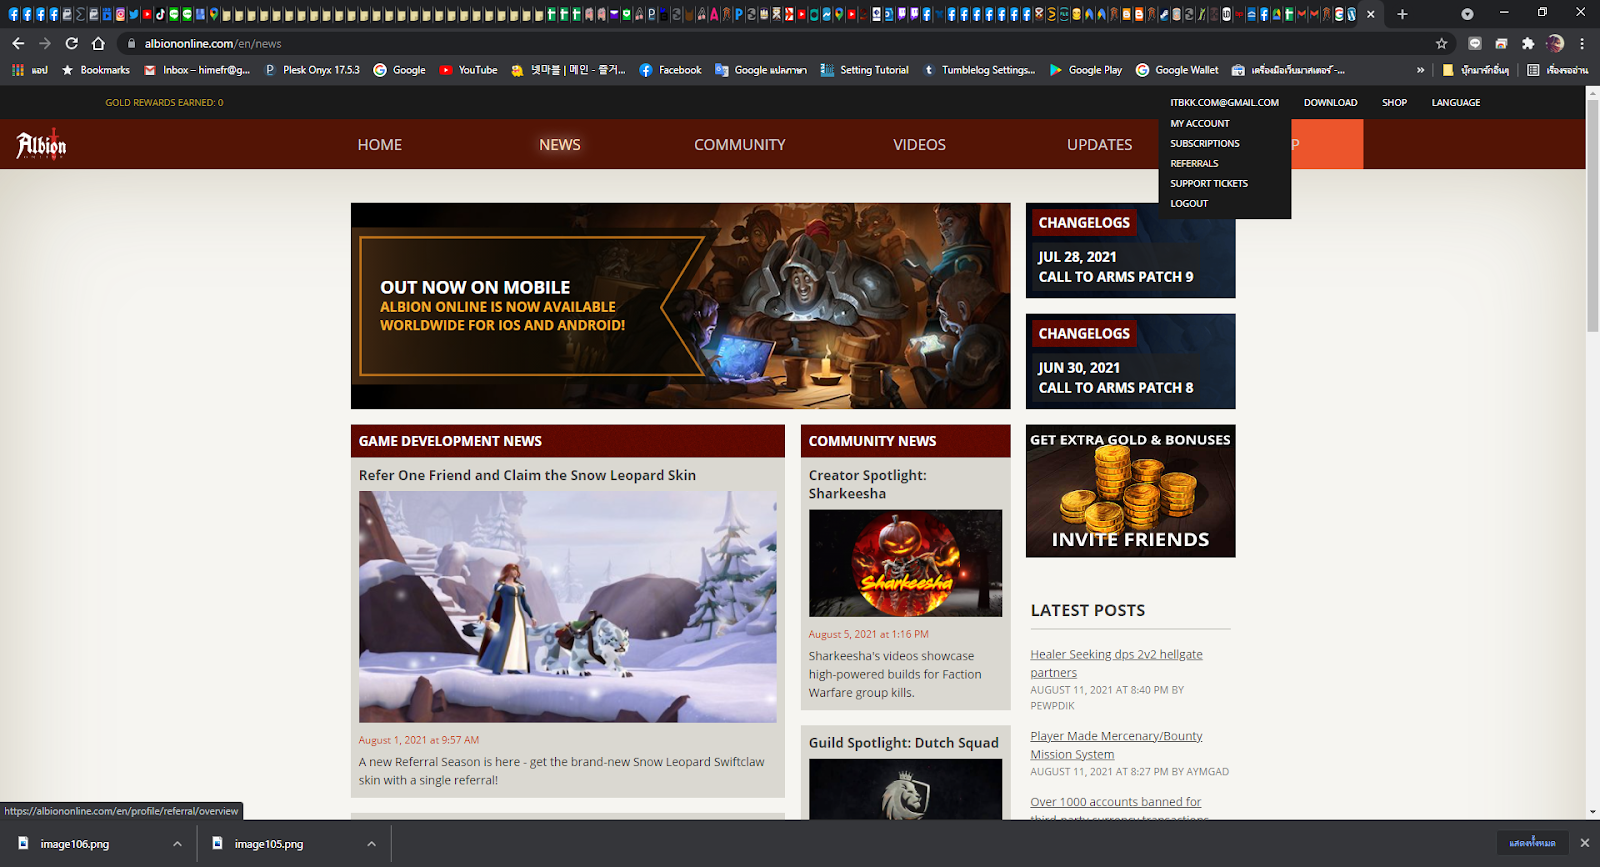The width and height of the screenshot is (1600, 867).
Task: Open the Shop link in top bar
Action: (1394, 103)
